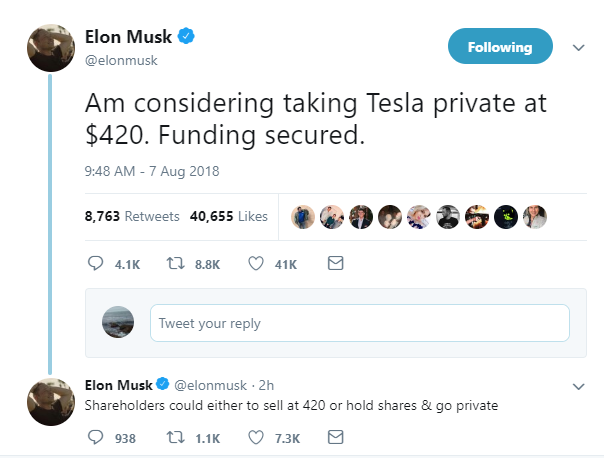The height and width of the screenshot is (458, 604).
Task: Click the 9:48 AM - 7 Aug 2018 timestamp
Action: tap(151, 171)
